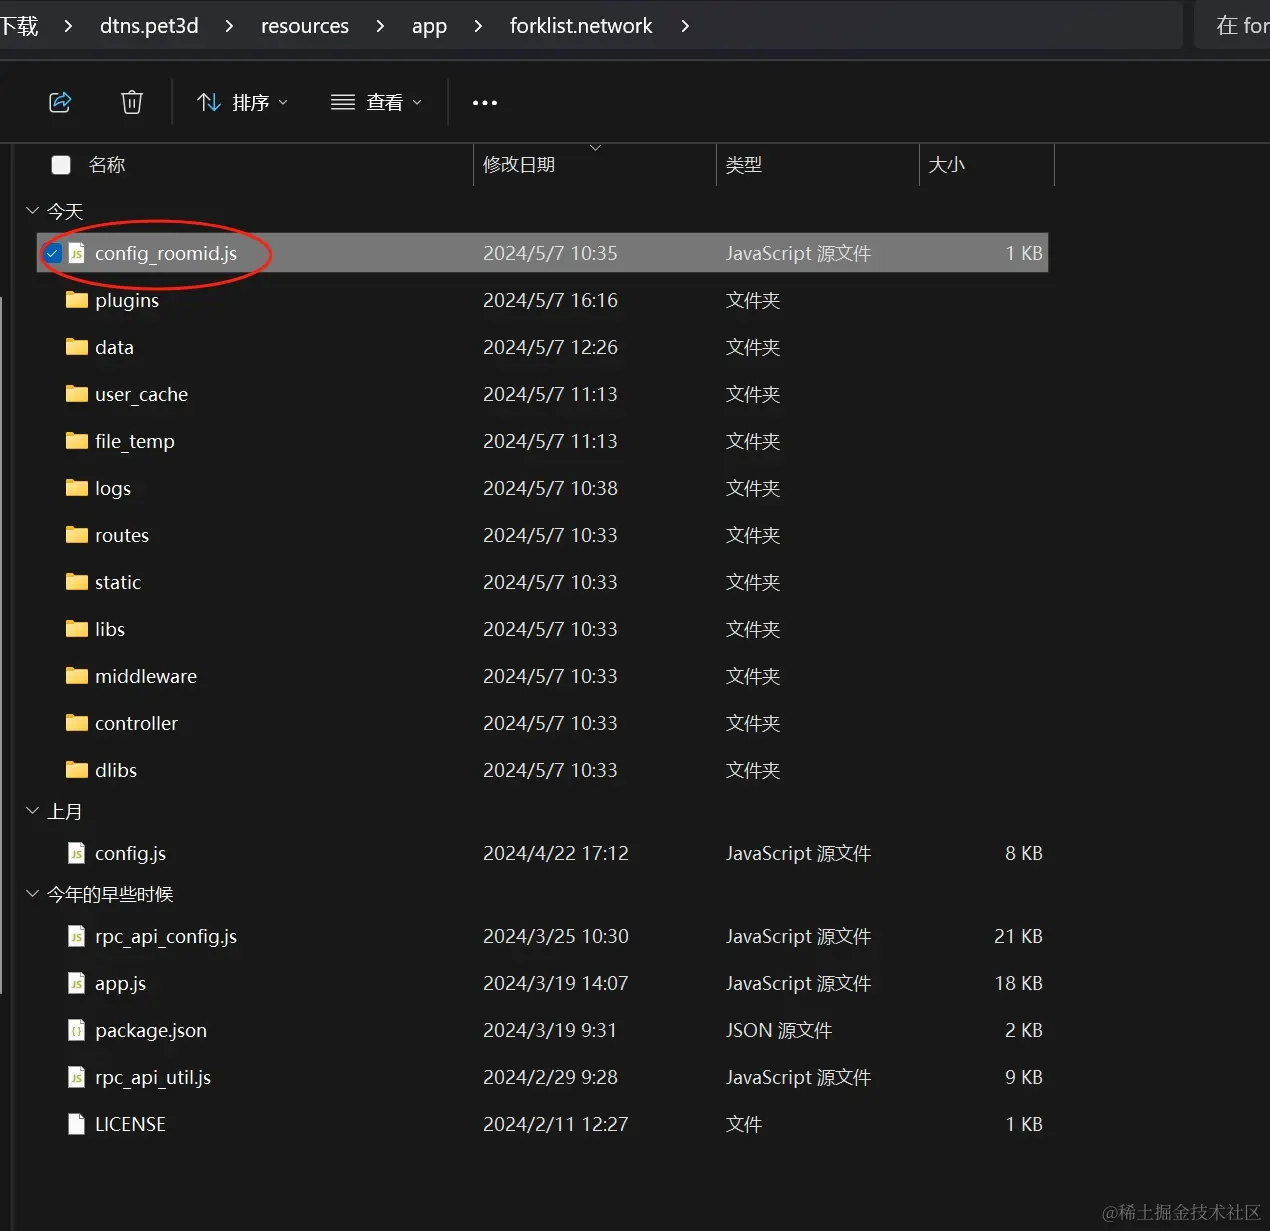Viewport: 1270px width, 1231px height.
Task: Click the LICENSE file icon
Action: [x=76, y=1124]
